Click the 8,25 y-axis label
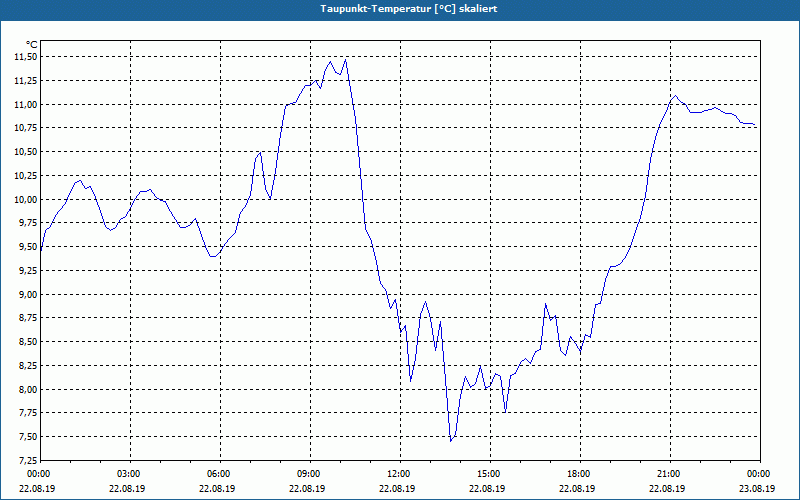 click(28, 365)
